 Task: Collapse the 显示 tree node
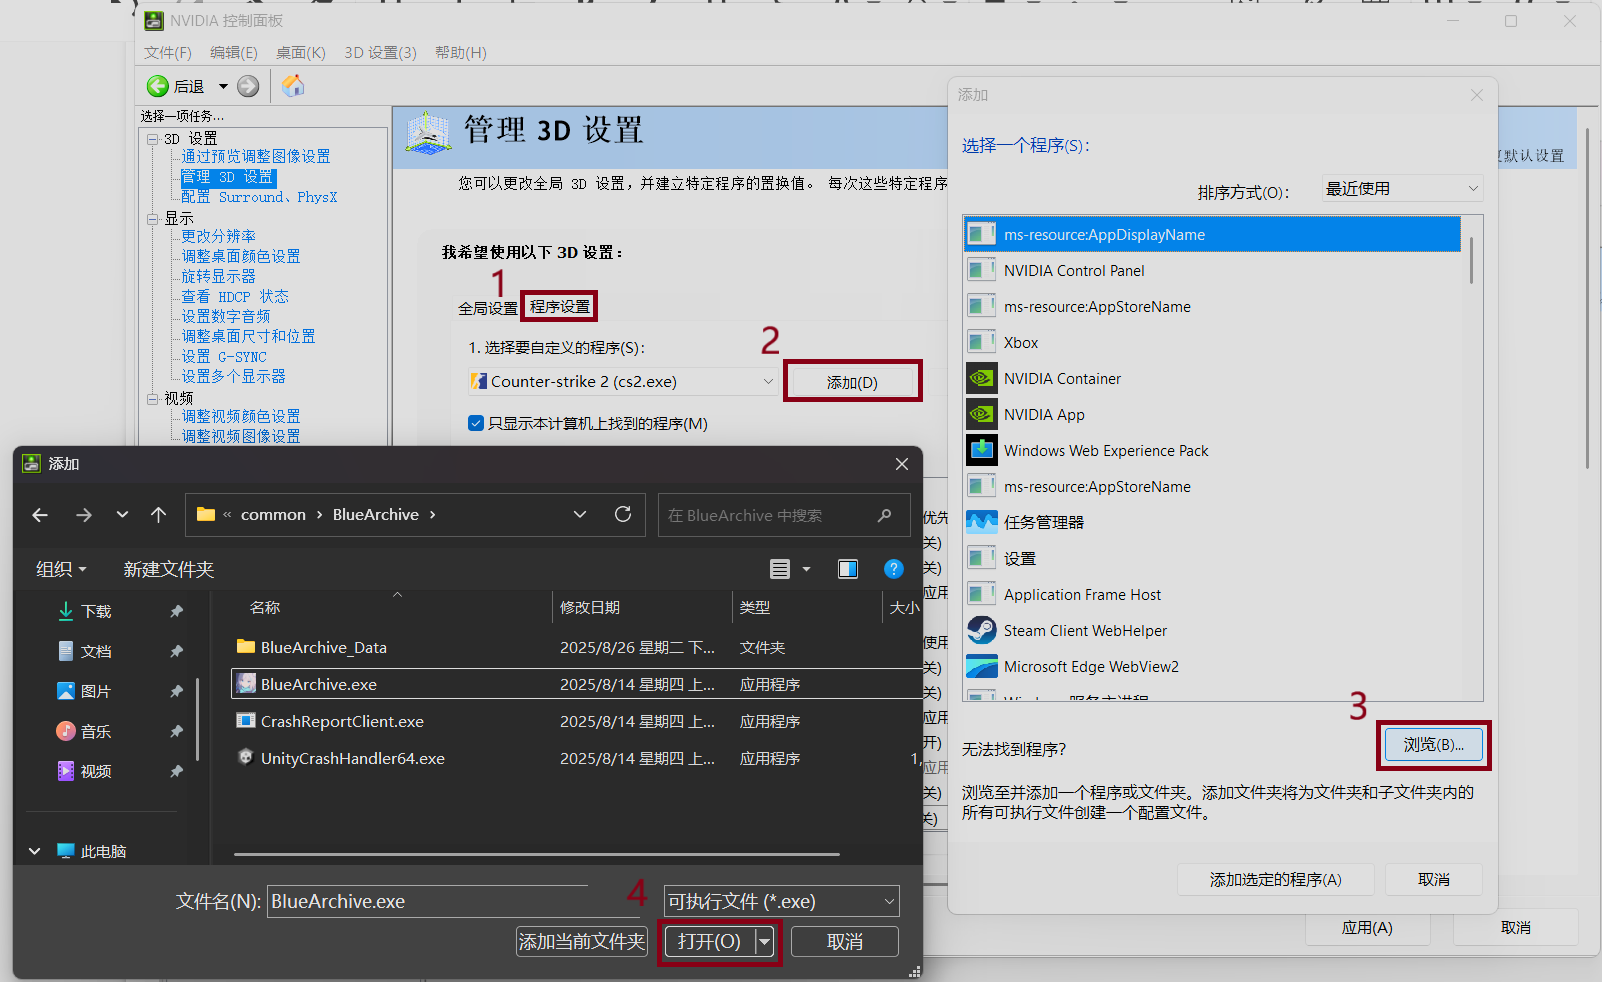[153, 219]
